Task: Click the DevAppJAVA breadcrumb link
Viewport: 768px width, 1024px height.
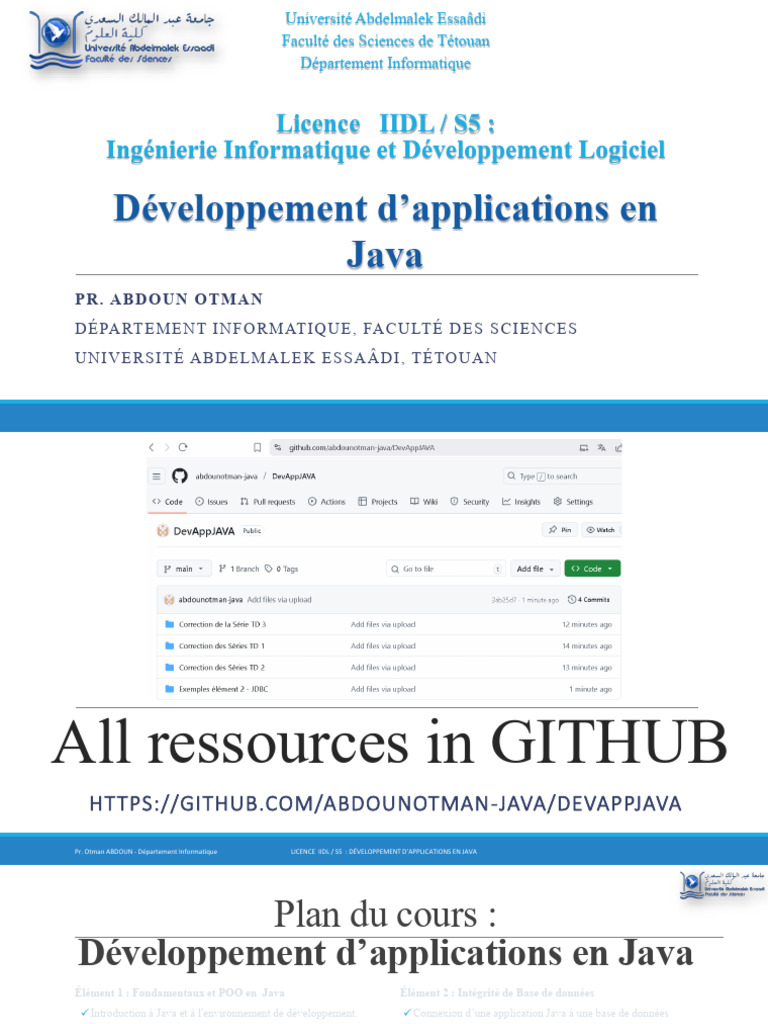Action: (x=294, y=476)
